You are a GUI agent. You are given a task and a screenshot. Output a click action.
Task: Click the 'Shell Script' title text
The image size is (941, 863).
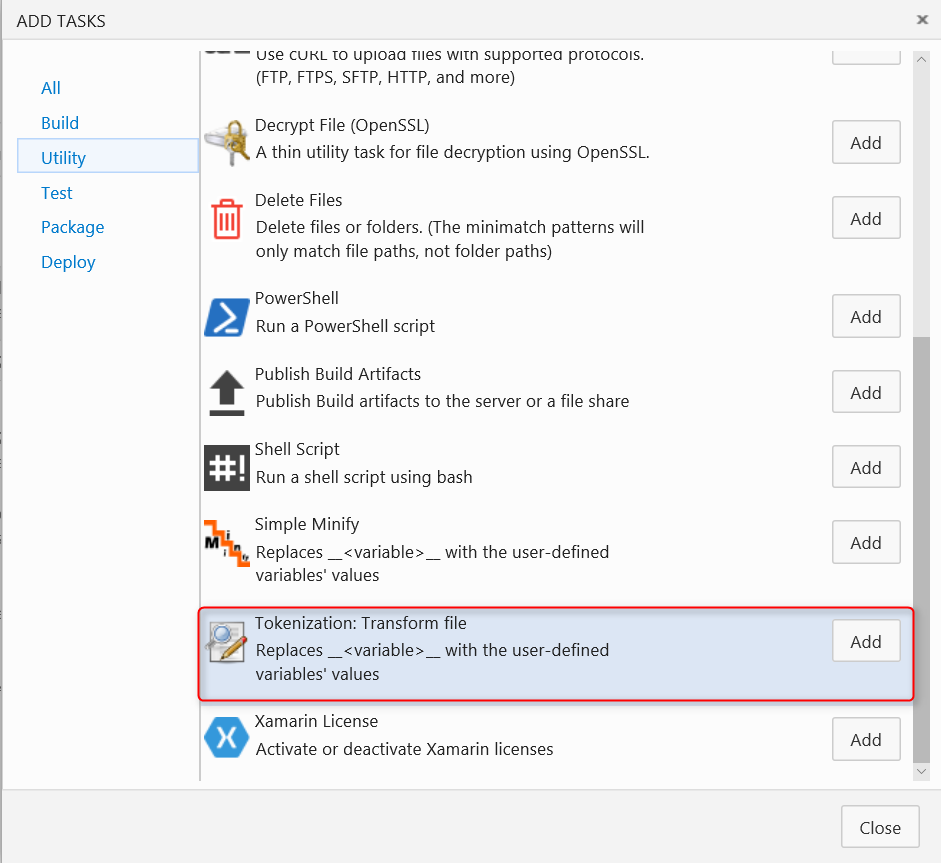(297, 450)
